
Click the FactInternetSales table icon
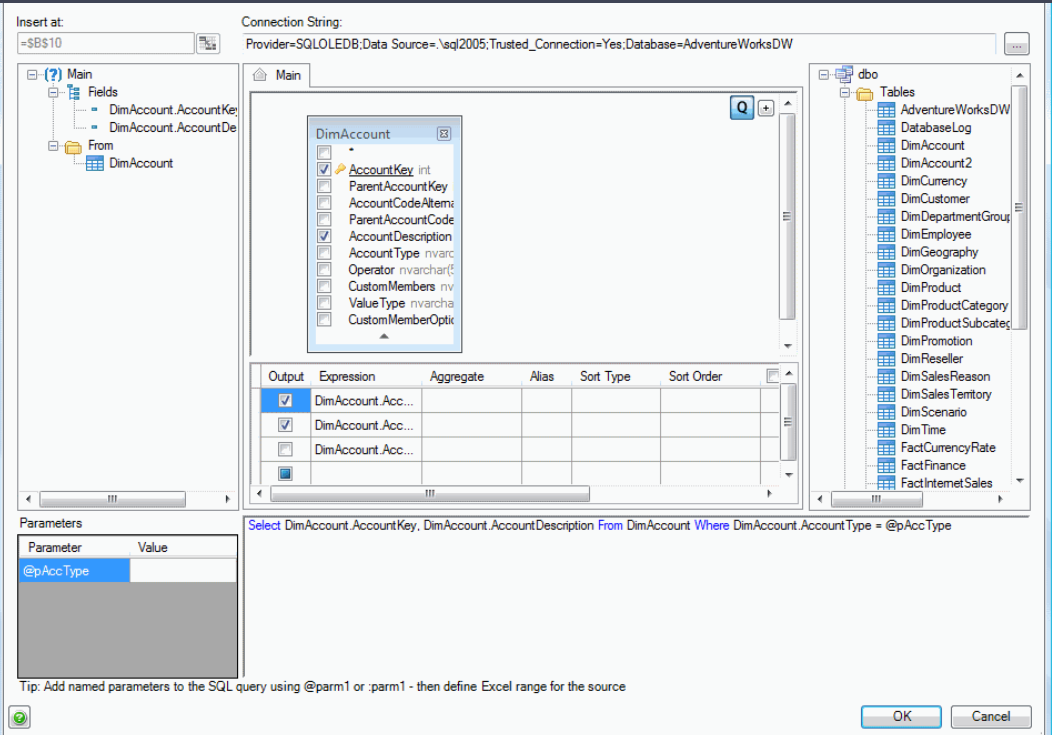click(885, 483)
